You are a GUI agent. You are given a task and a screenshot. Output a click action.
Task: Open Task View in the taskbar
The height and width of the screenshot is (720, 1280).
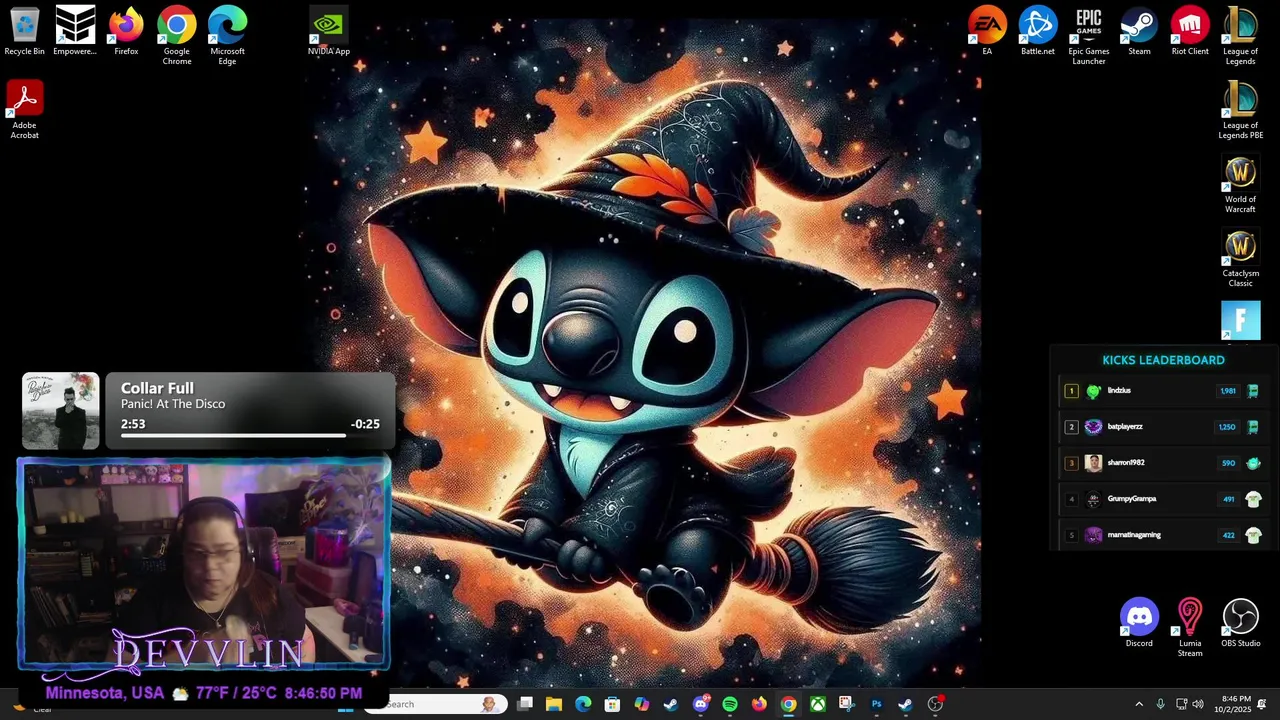525,704
